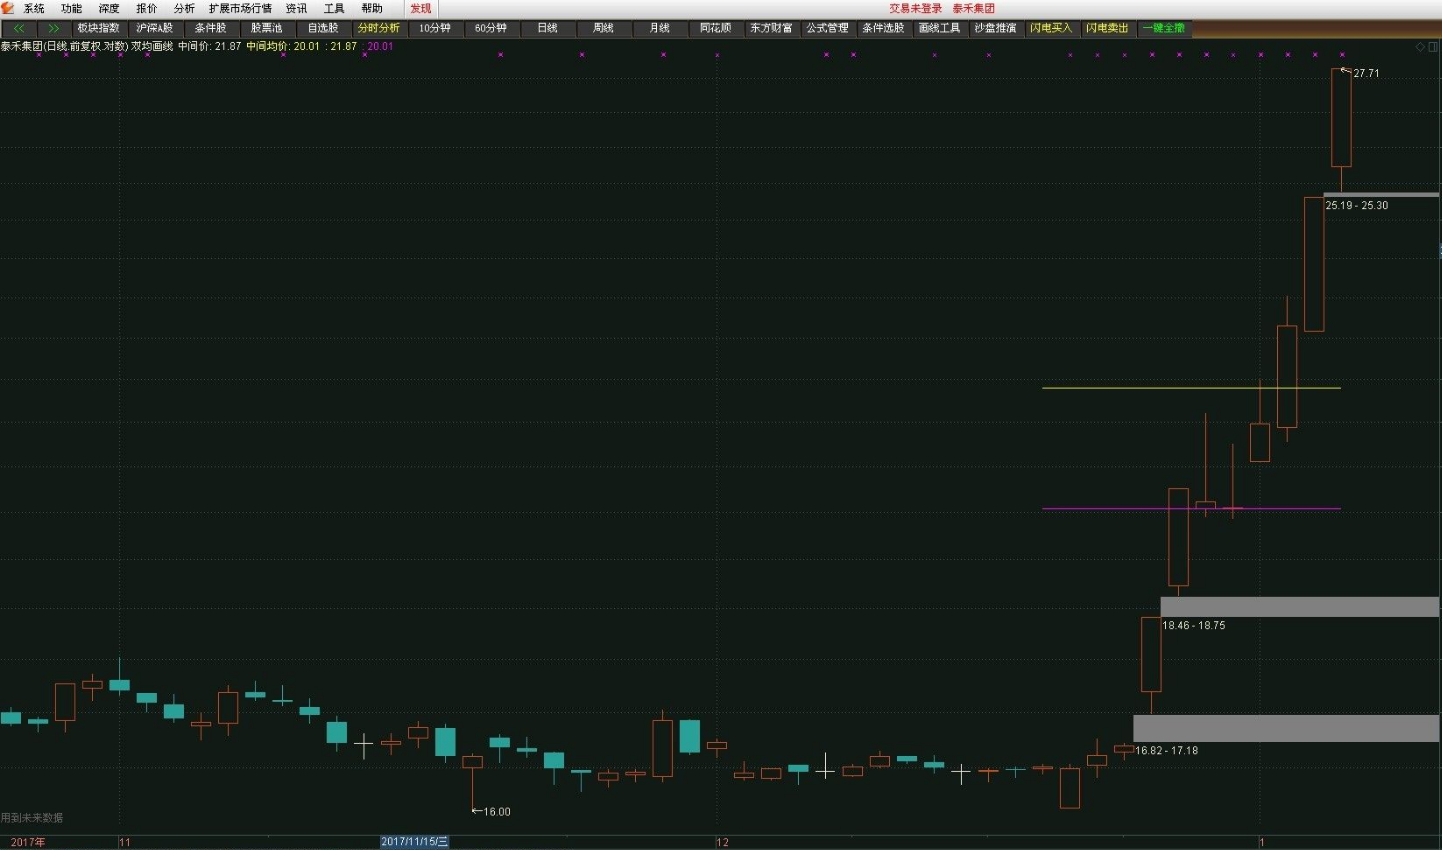Click the 16.00 low price label
The image size is (1442, 850).
pos(497,812)
